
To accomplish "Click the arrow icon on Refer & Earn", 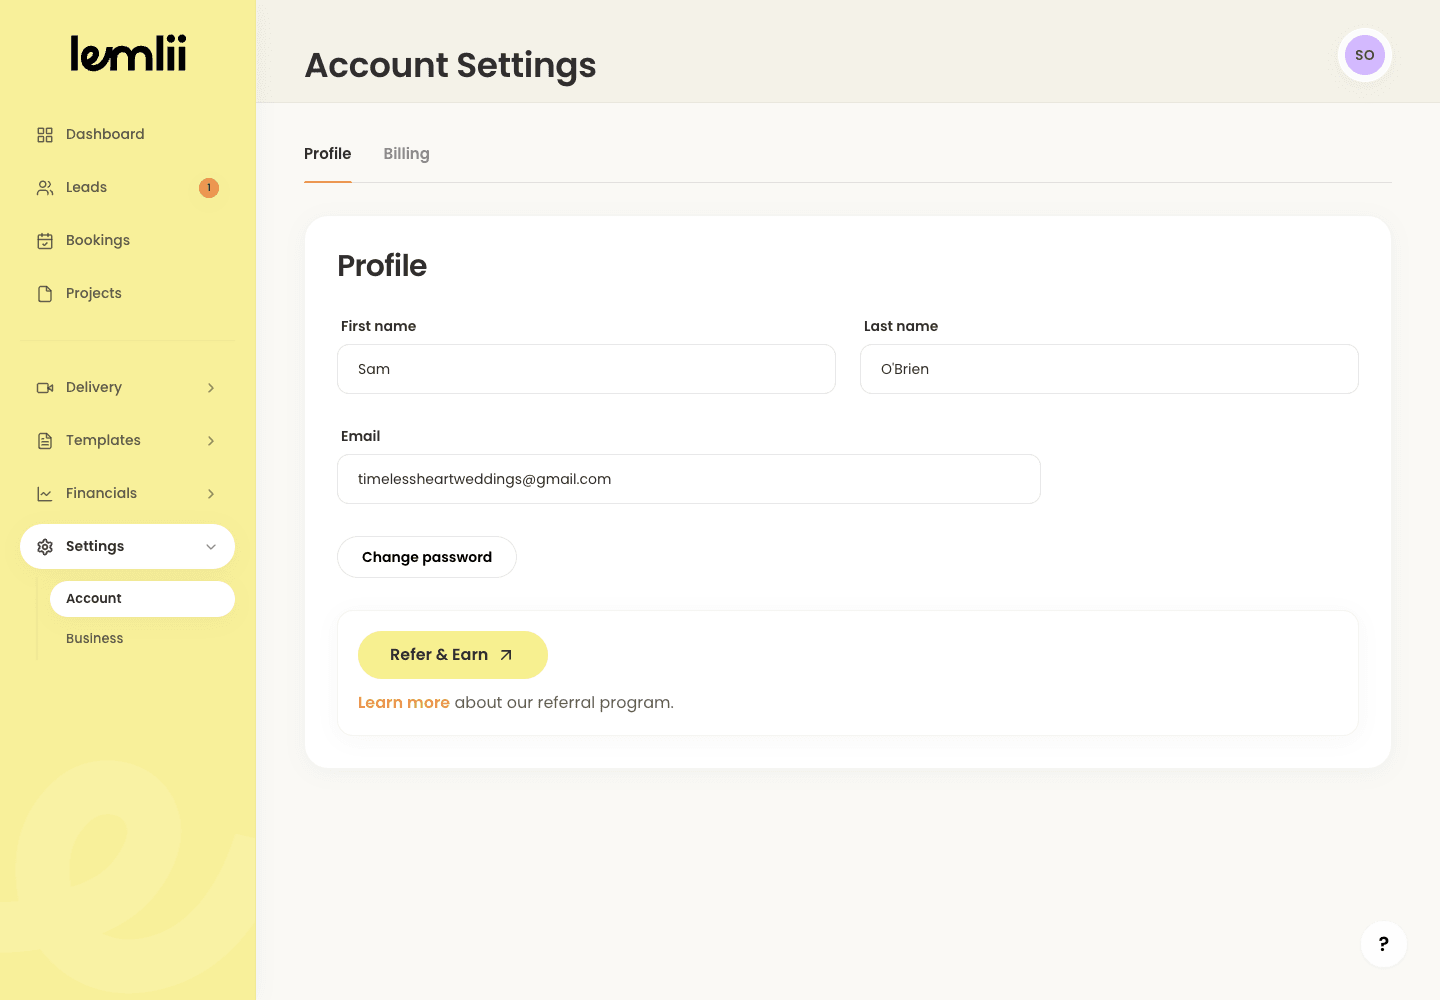I will tap(506, 655).
